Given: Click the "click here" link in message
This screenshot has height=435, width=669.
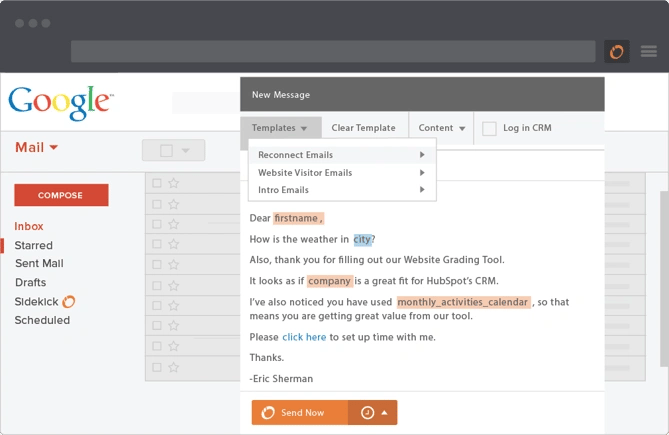Looking at the screenshot, I should point(304,337).
